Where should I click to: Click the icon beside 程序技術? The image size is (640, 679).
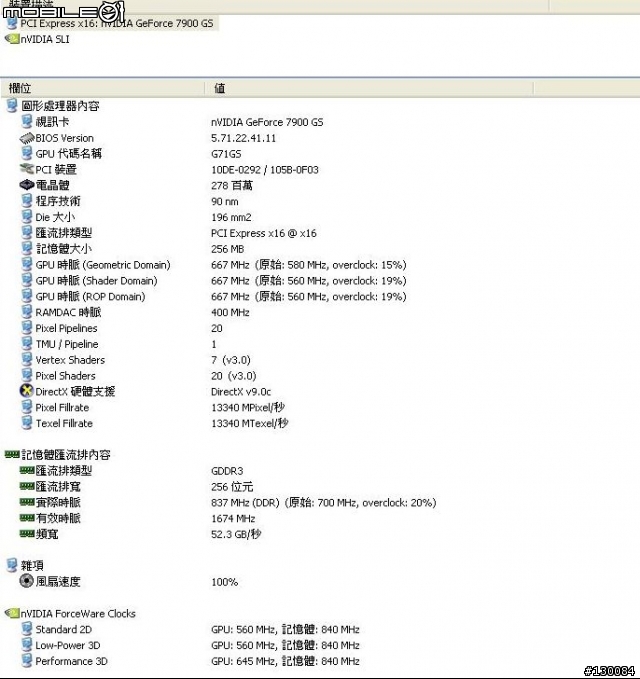click(x=27, y=201)
